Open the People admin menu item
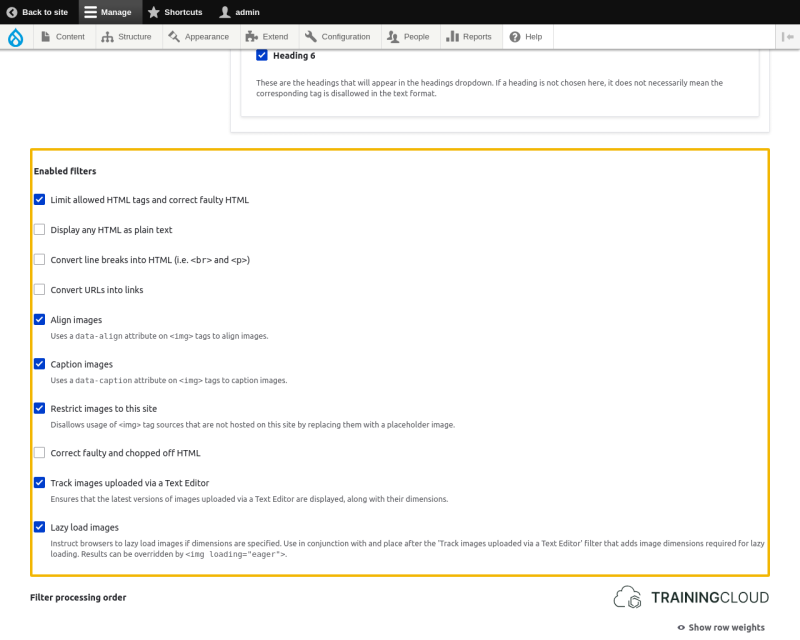Screen dimensions: 800x640 pos(409,37)
